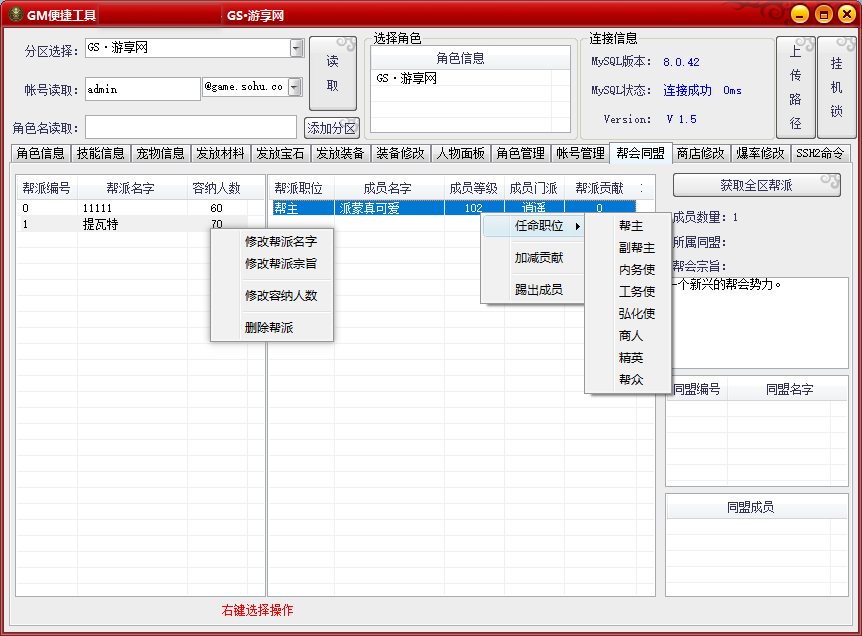Click the GM便捷工具 app icon in title bar
Screen dimensions: 862x636
click(x=15, y=15)
